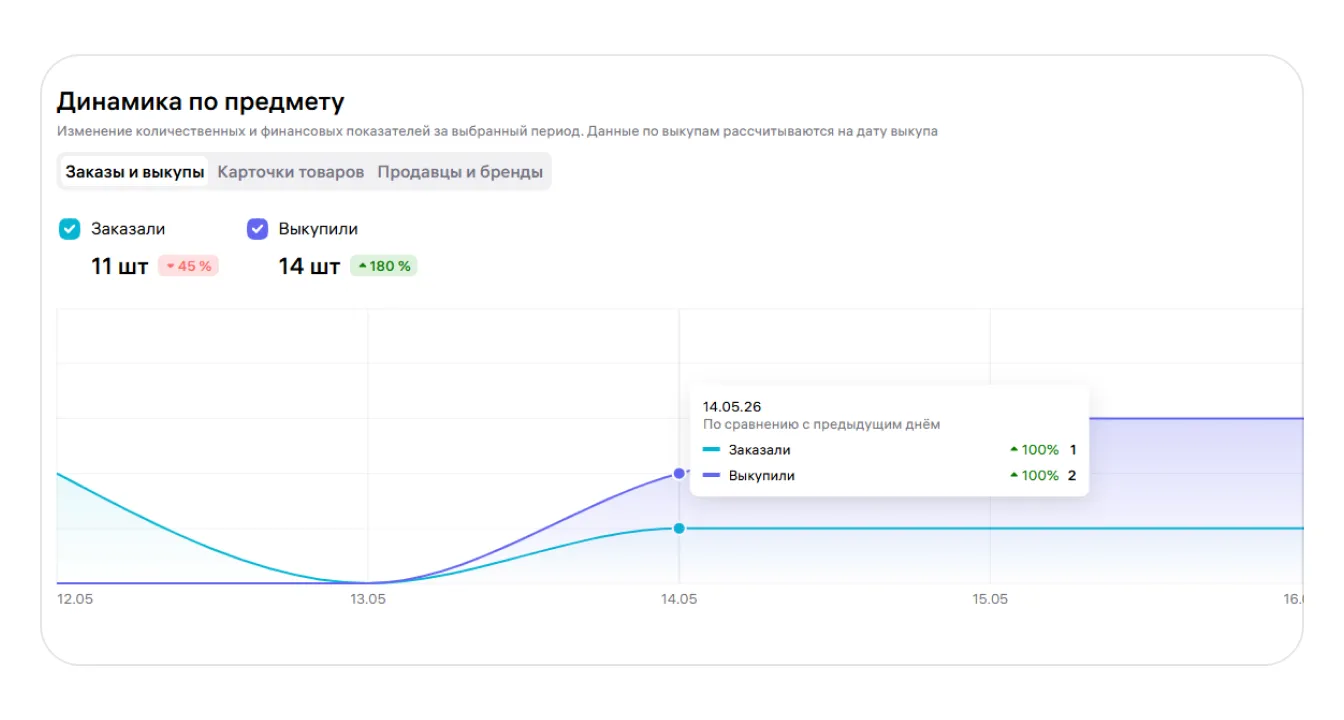Uncheck the Выкупили checkbox

pos(257,229)
